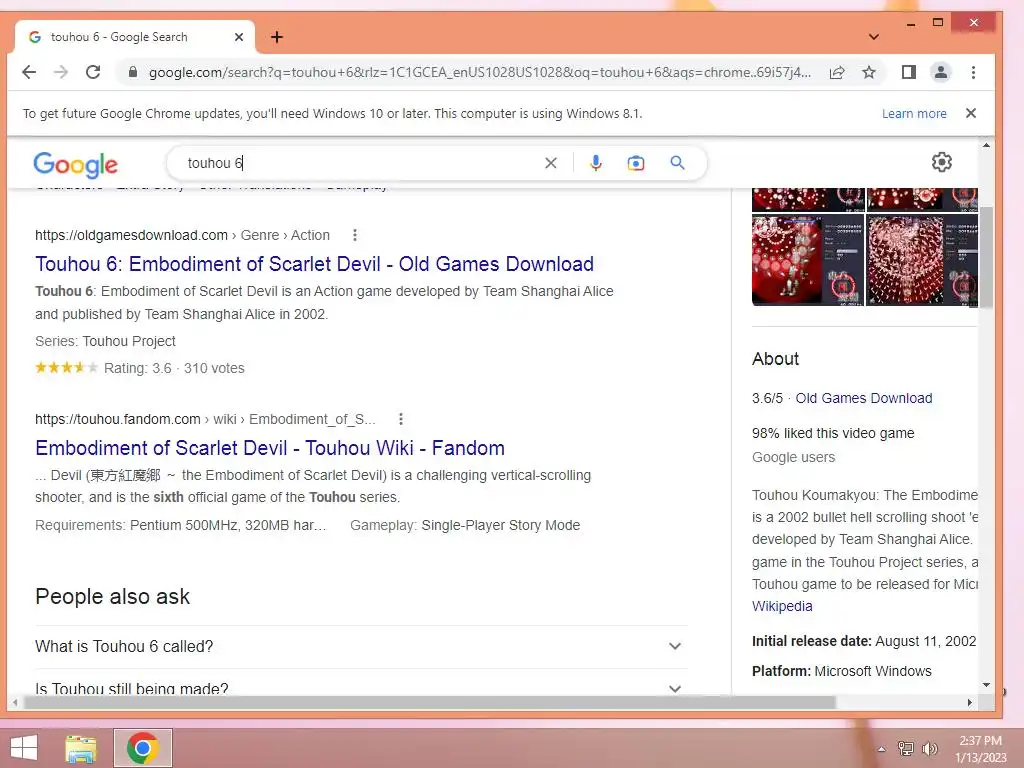Dismiss the Windows 10 update notice
Viewport: 1024px width, 768px height.
coord(971,113)
